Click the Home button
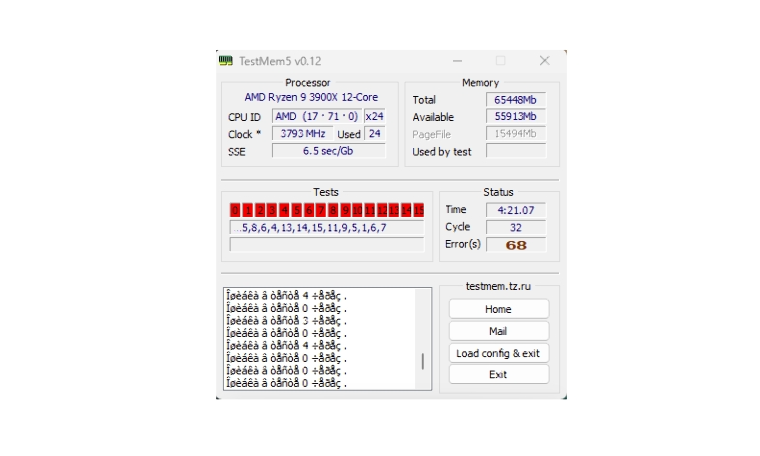The width and height of the screenshot is (760, 456). [498, 309]
